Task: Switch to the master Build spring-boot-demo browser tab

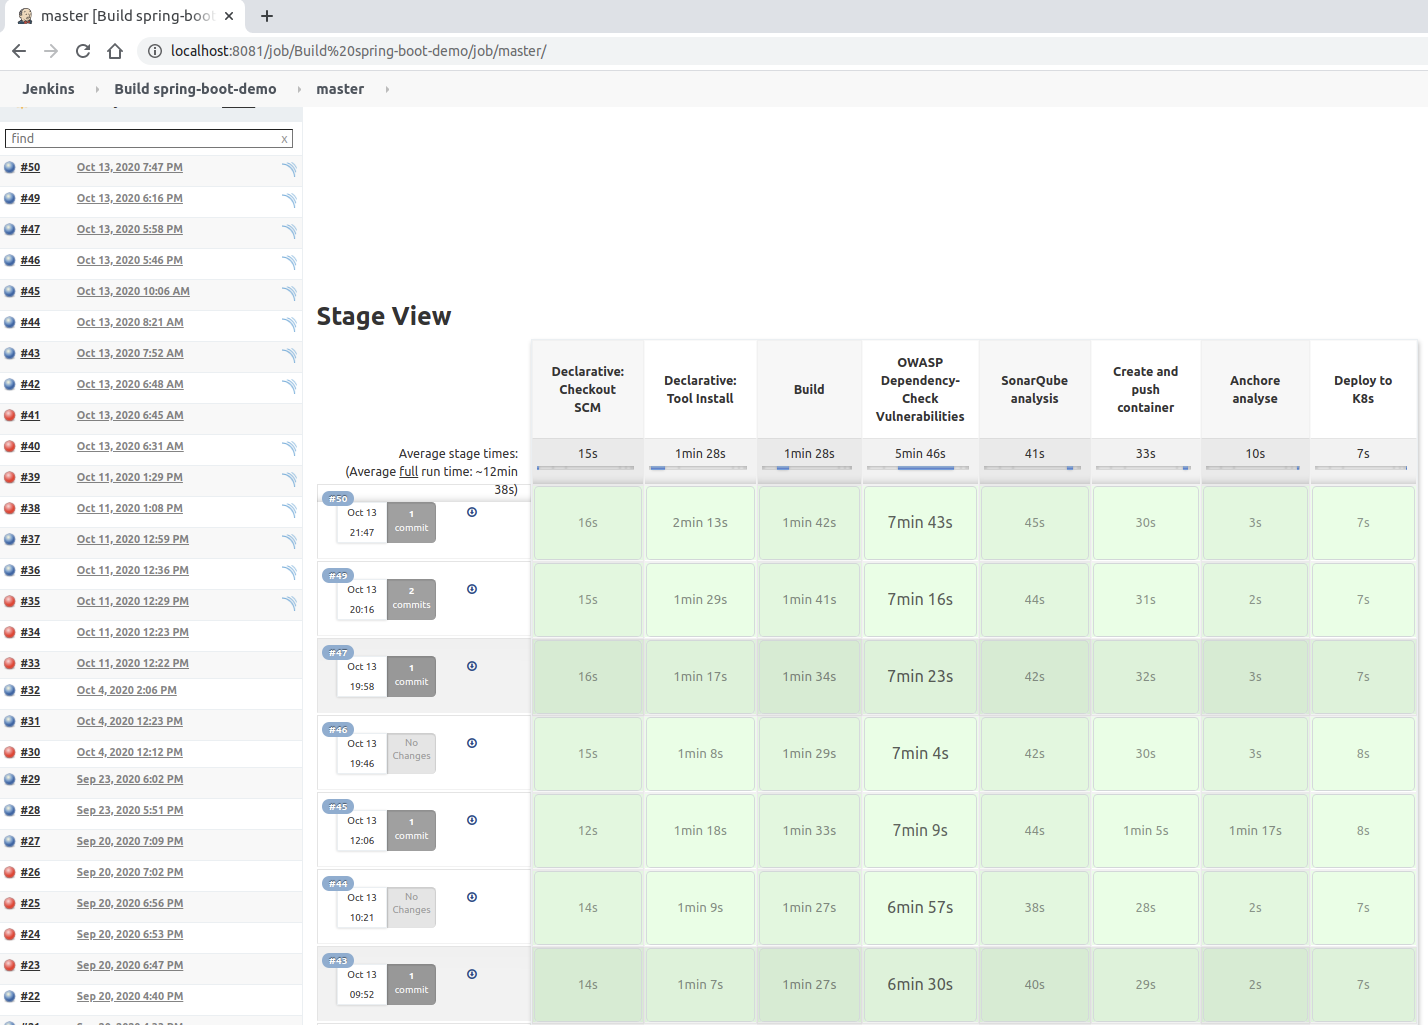Action: tap(125, 16)
